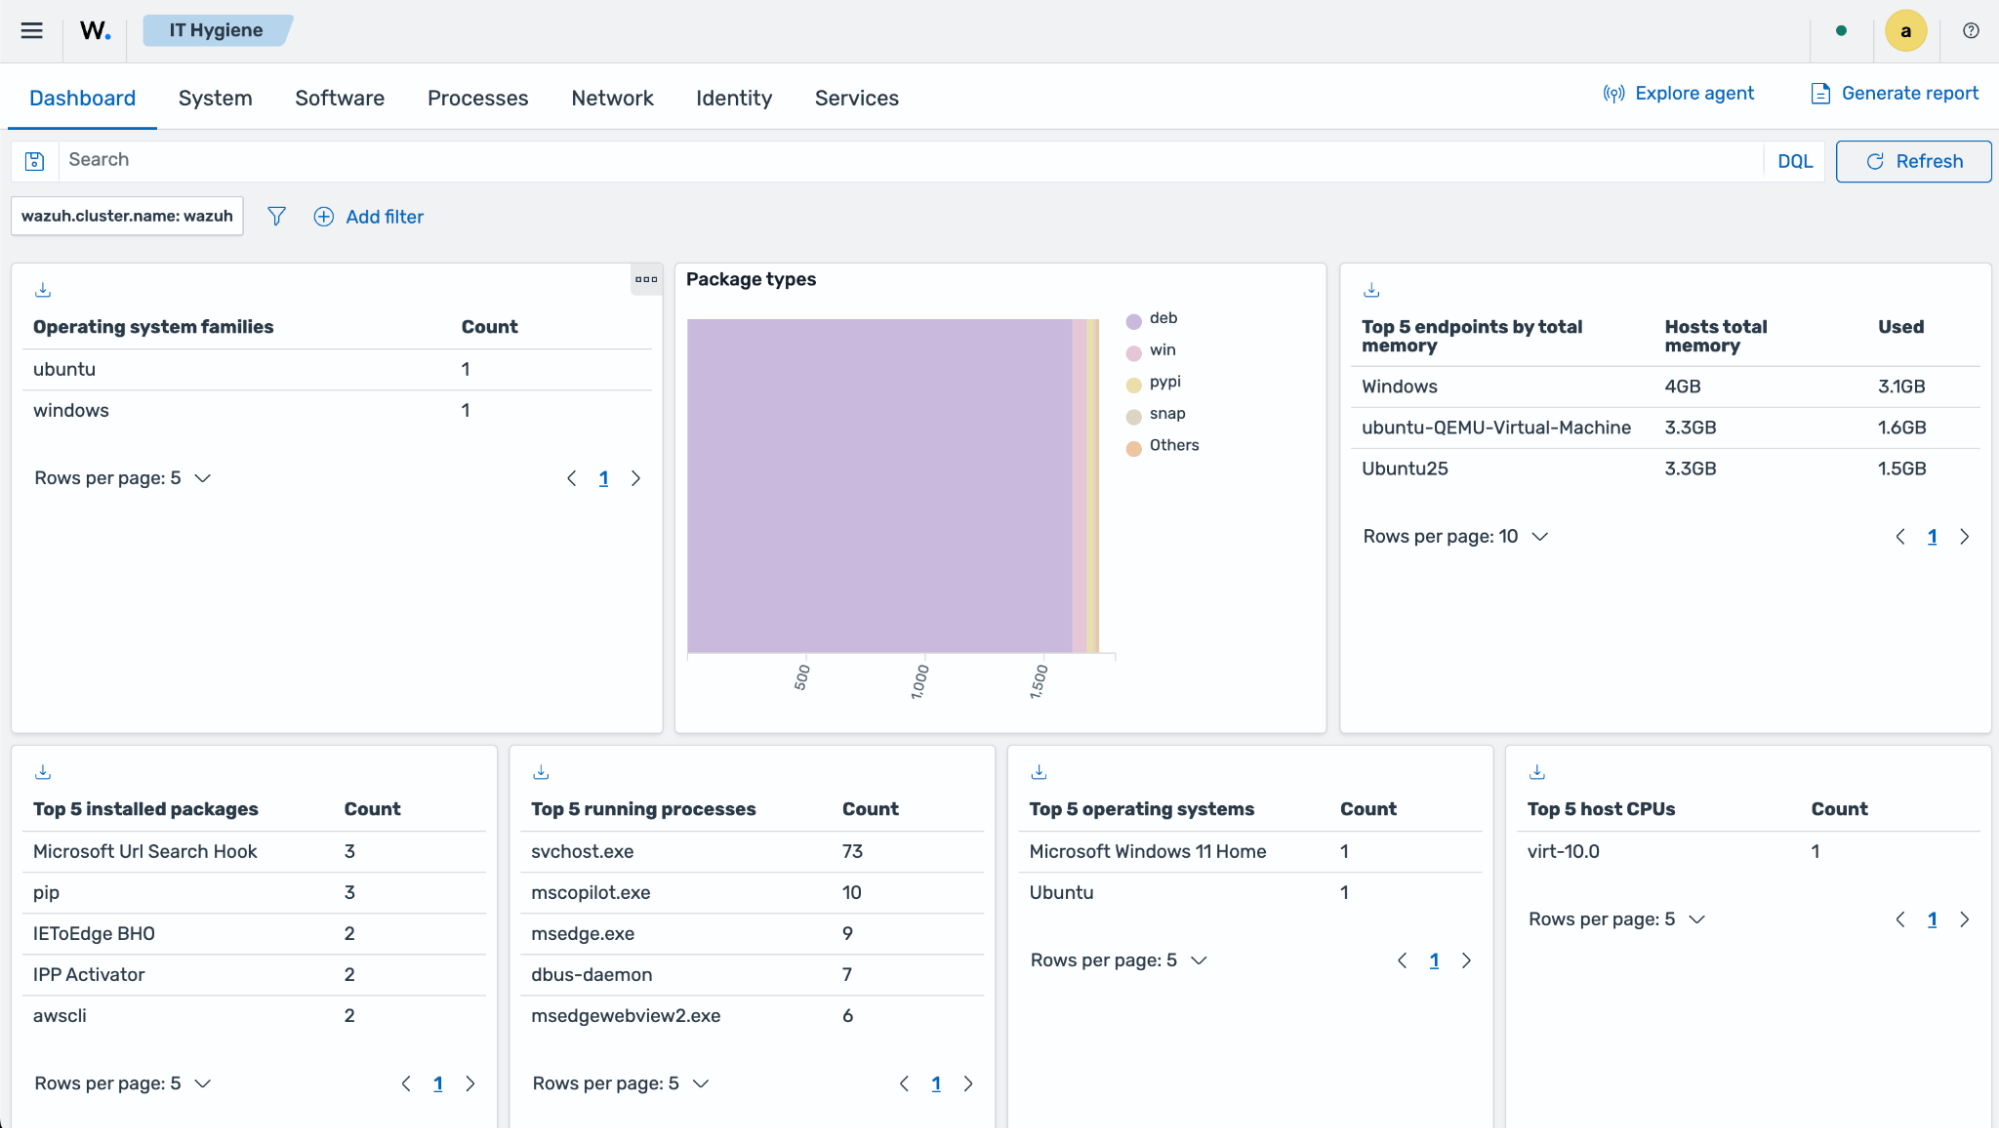This screenshot has width=1999, height=1129.
Task: Switch to the Services tab
Action: (857, 98)
